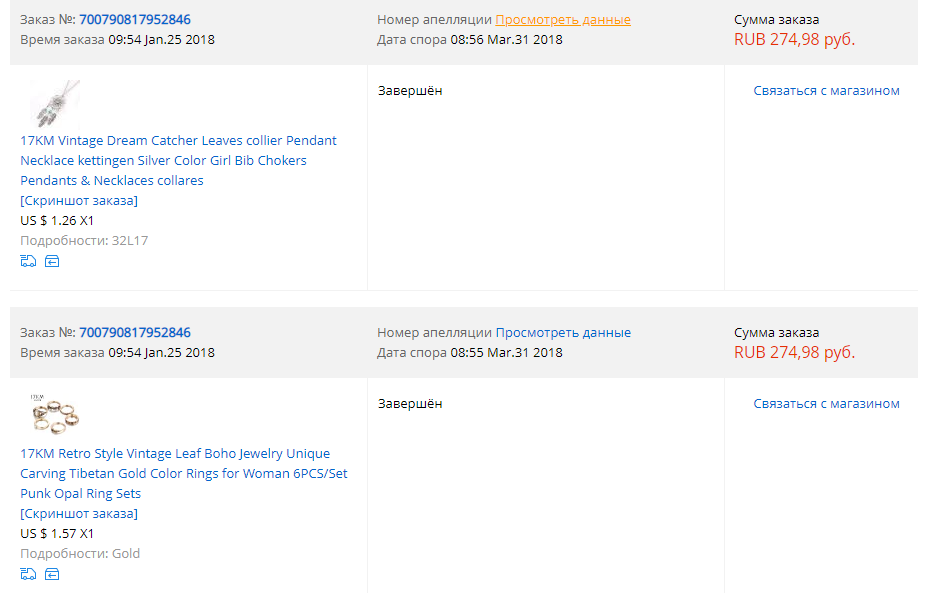Click the delivery truck icon under necklace order

point(27,261)
